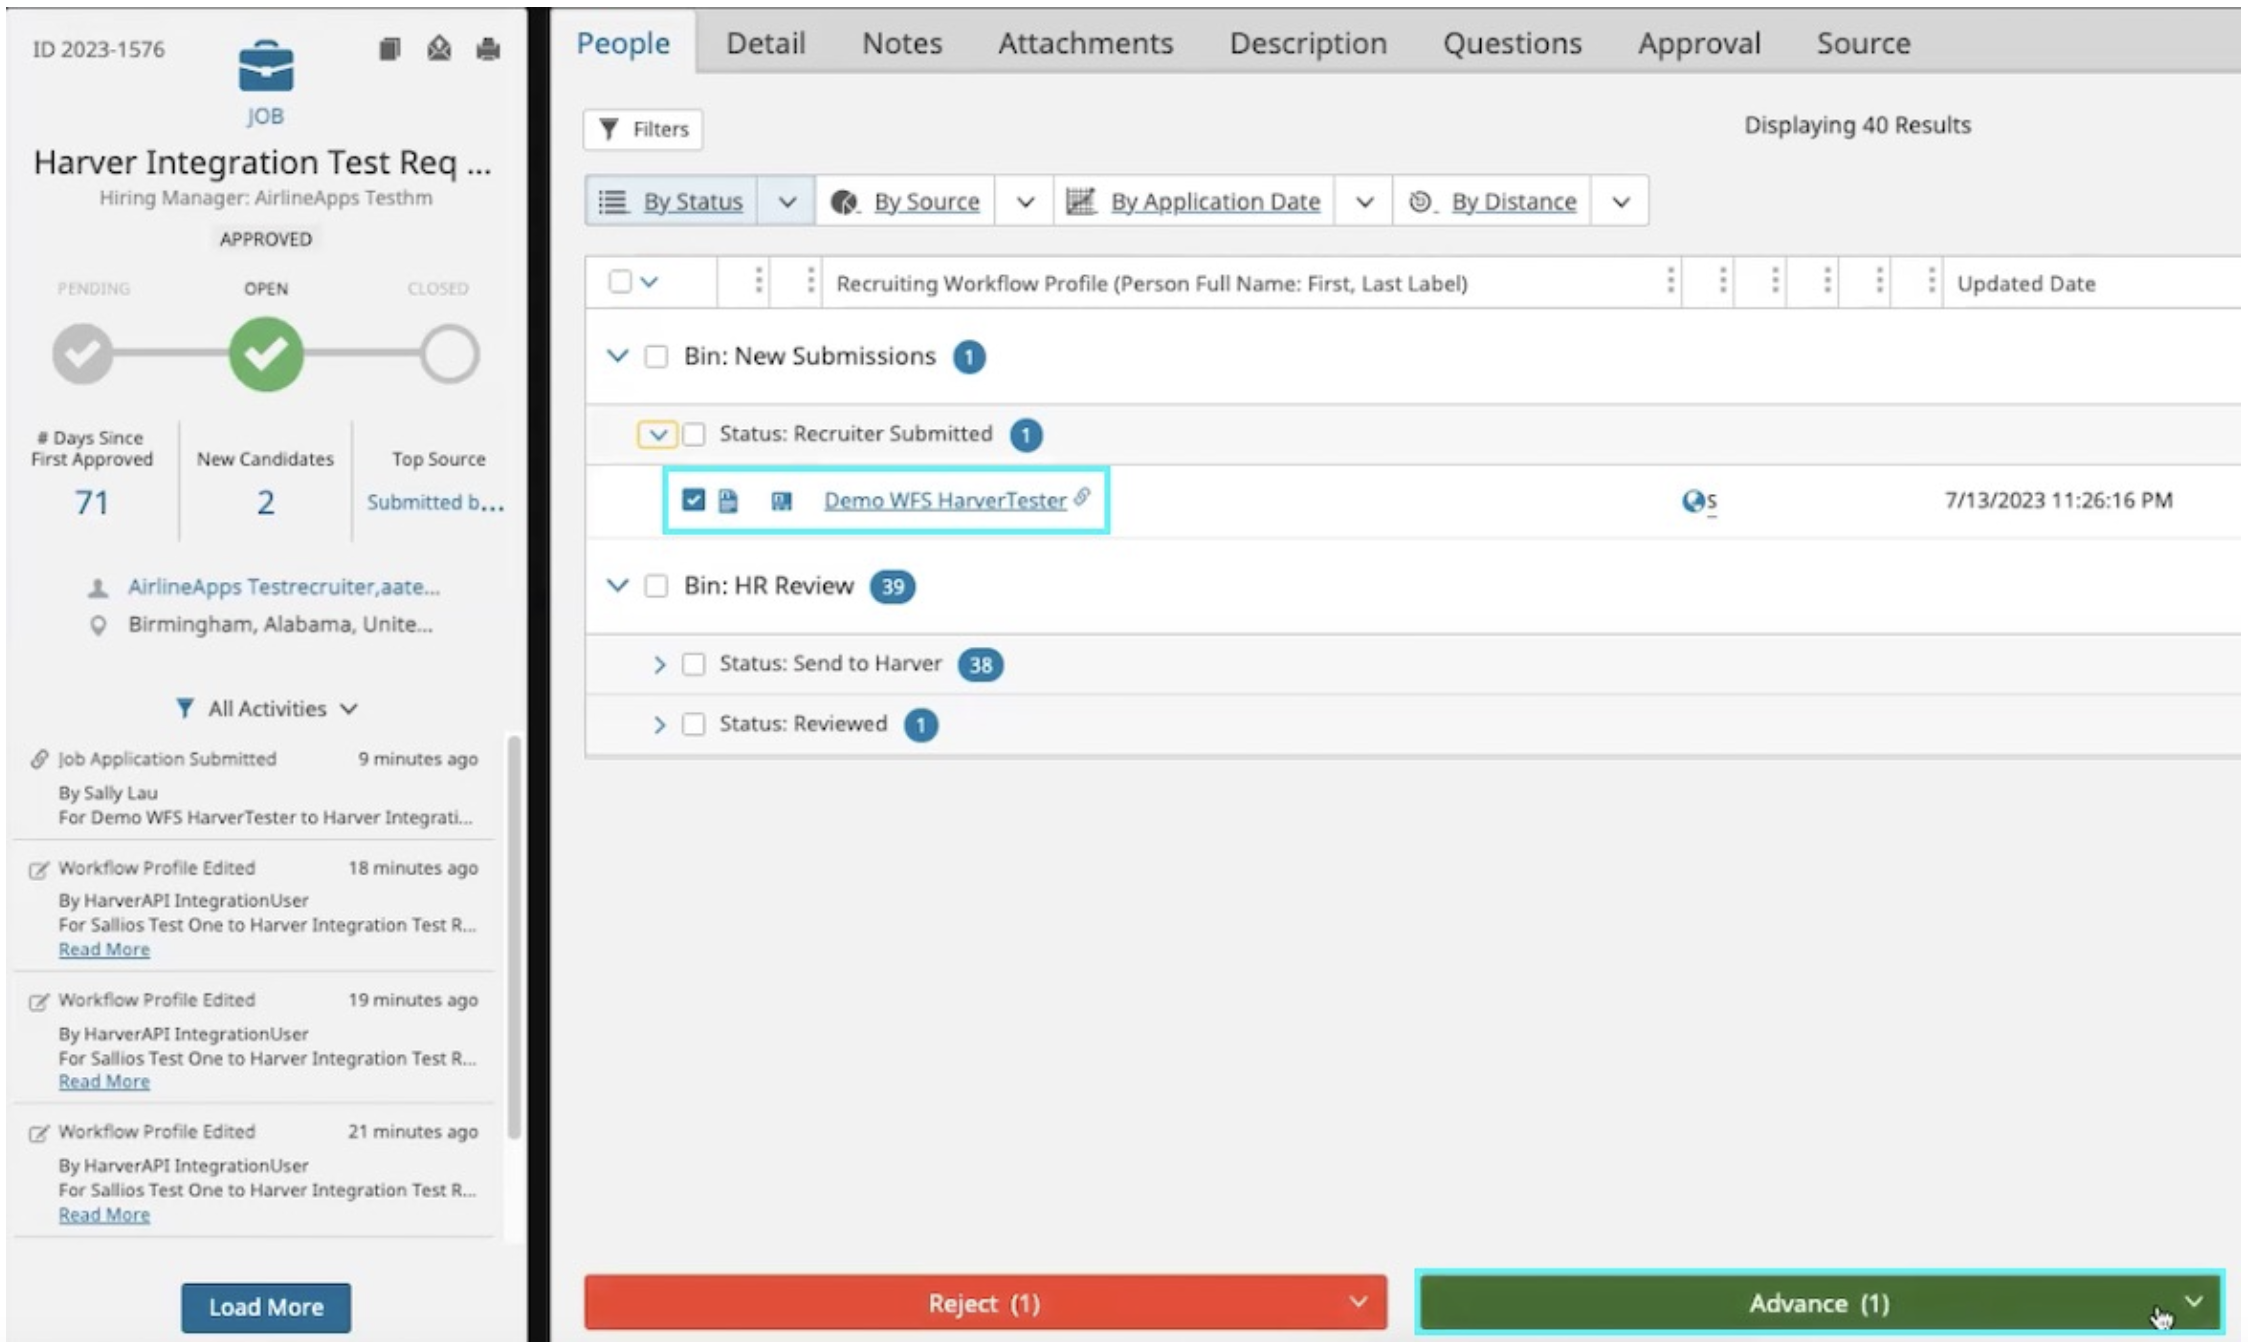The height and width of the screenshot is (1342, 2248).
Task: Check the Bin: HR Review checkbox
Action: pos(656,586)
